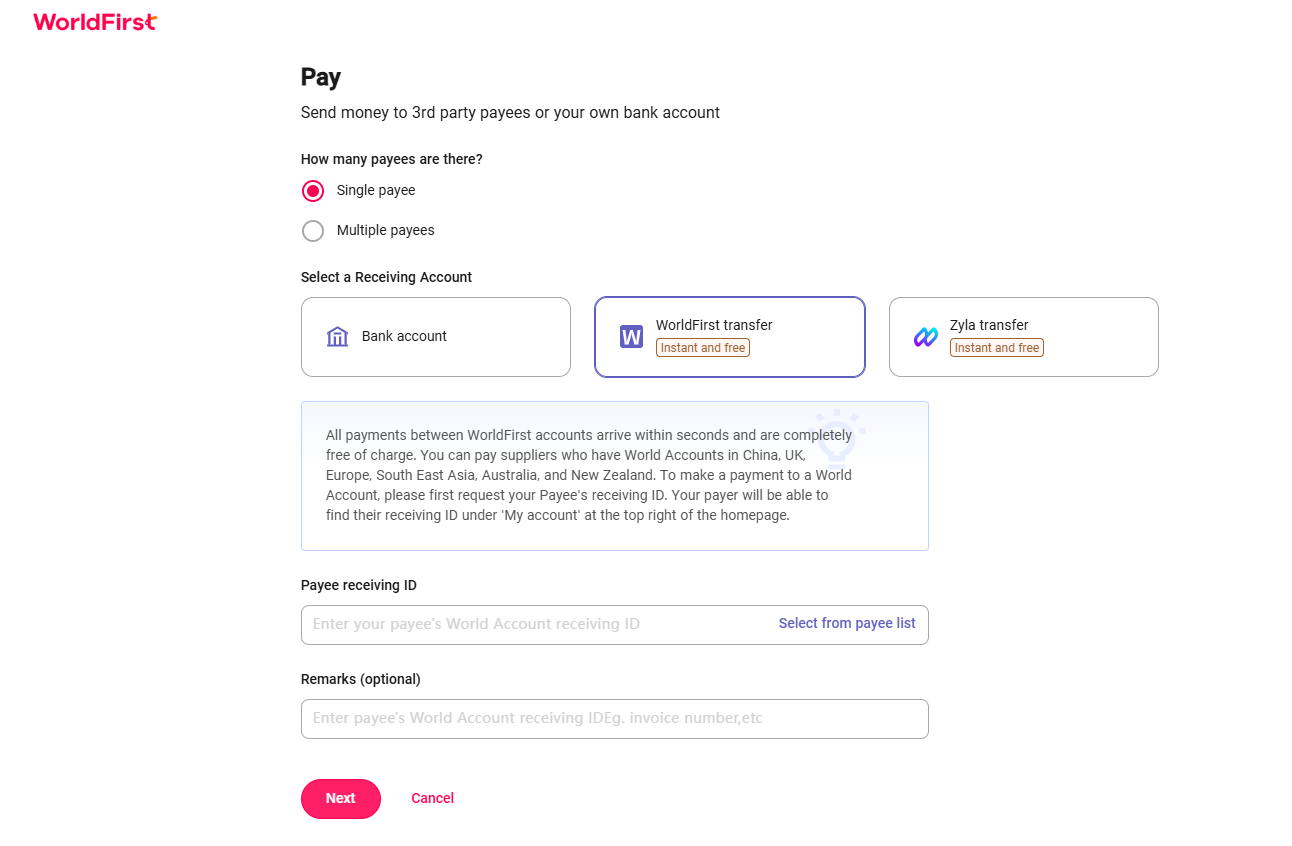Select the Multiple payees radio button
Screen dimensions: 1292x846
point(313,231)
